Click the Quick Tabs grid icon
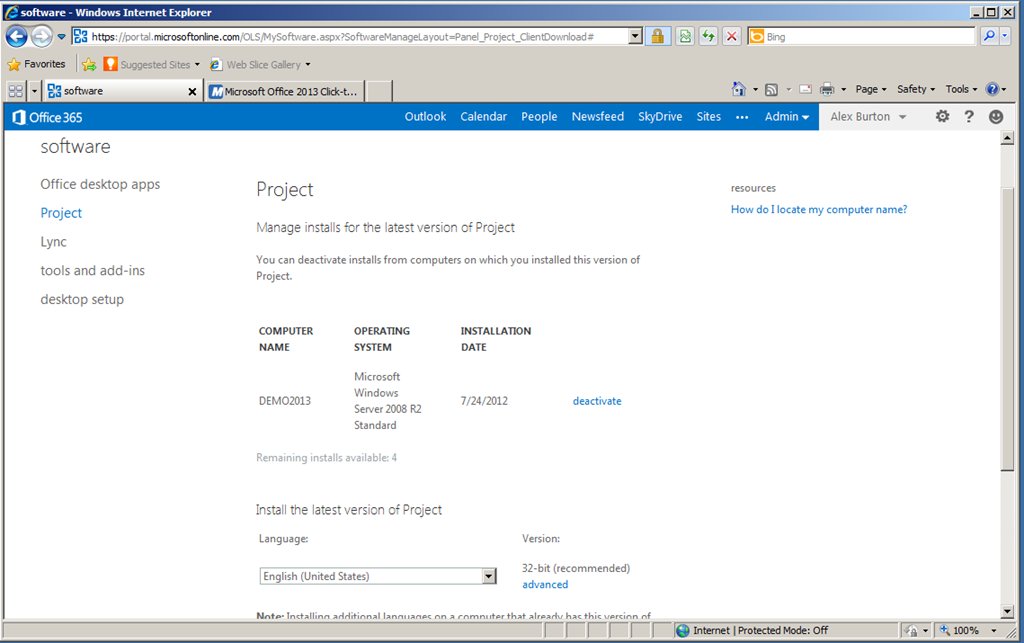 [16, 91]
